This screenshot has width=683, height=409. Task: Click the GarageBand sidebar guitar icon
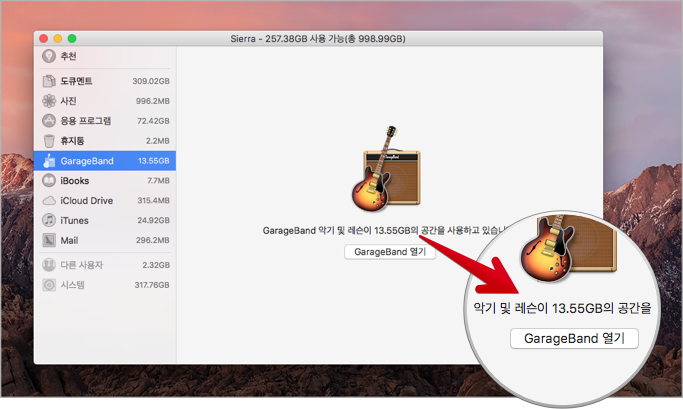[x=49, y=161]
